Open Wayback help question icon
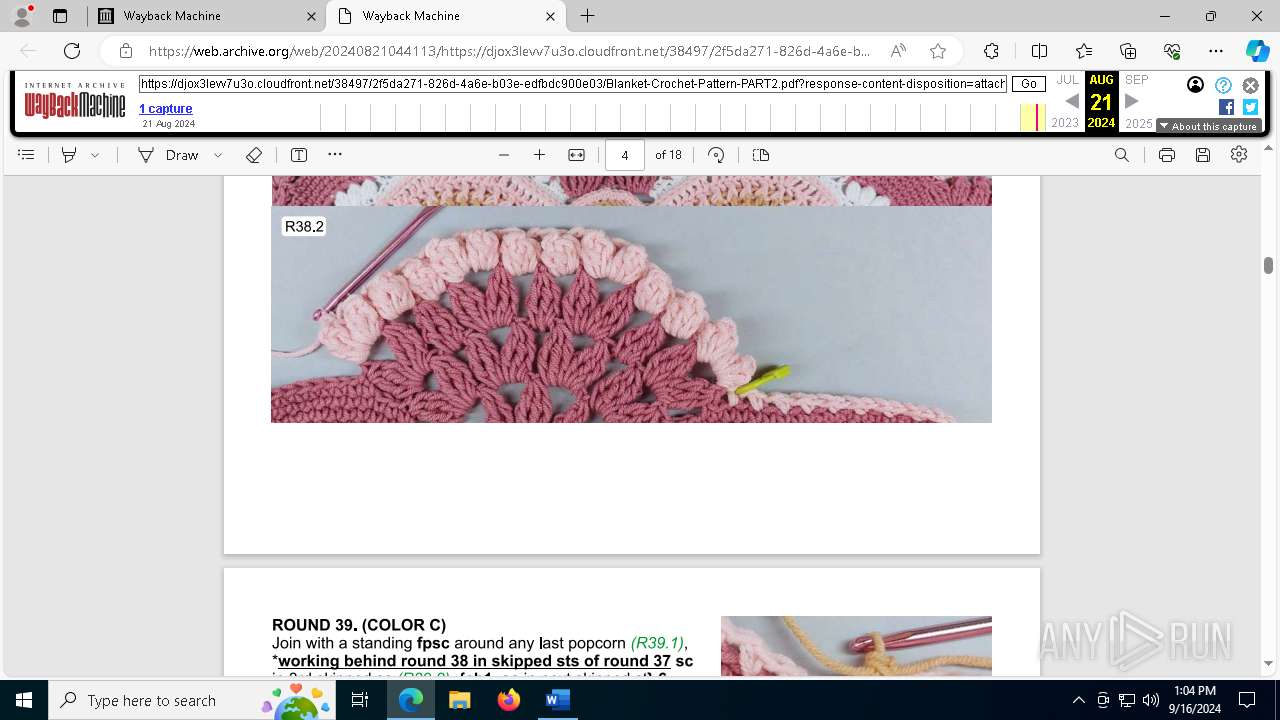The height and width of the screenshot is (720, 1280). coord(1223,85)
